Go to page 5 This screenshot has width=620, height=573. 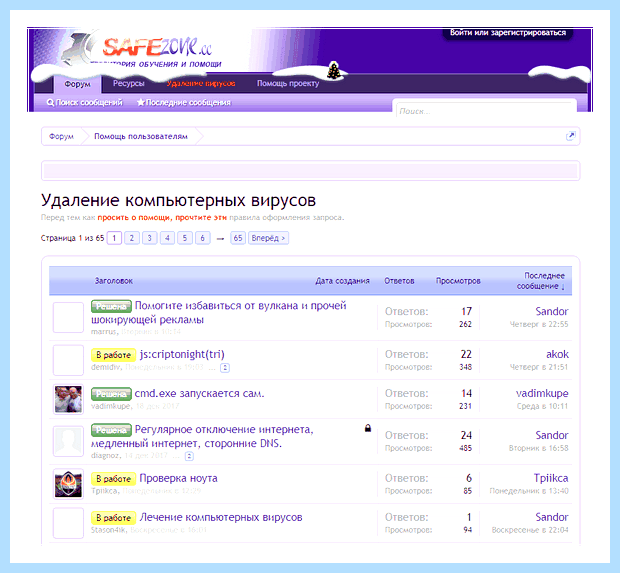185,238
